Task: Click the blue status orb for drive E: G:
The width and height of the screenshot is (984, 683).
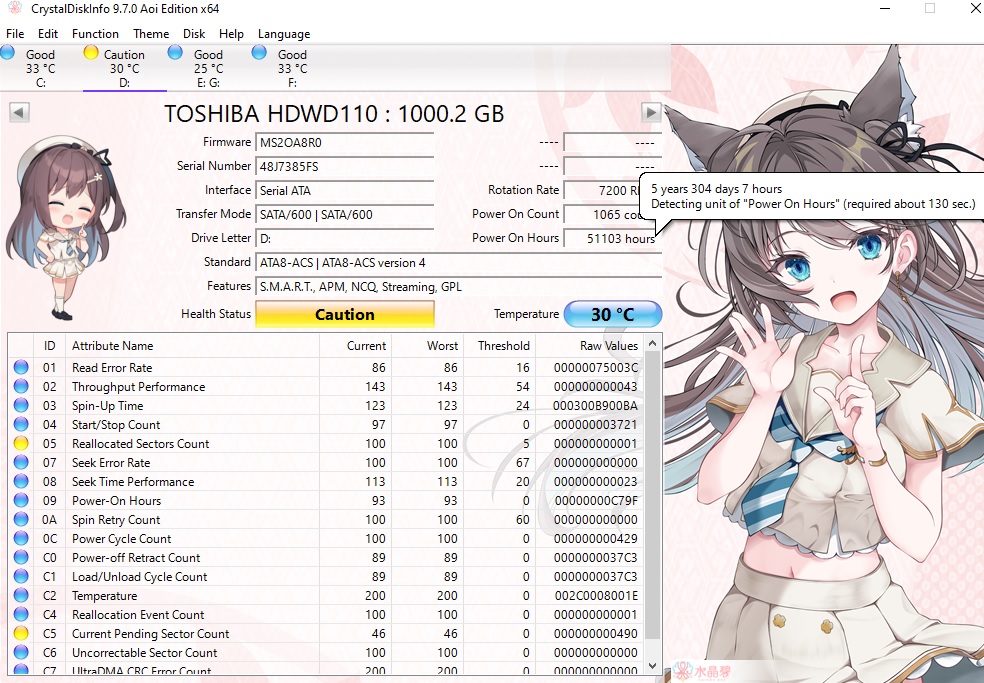Action: pyautogui.click(x=175, y=52)
